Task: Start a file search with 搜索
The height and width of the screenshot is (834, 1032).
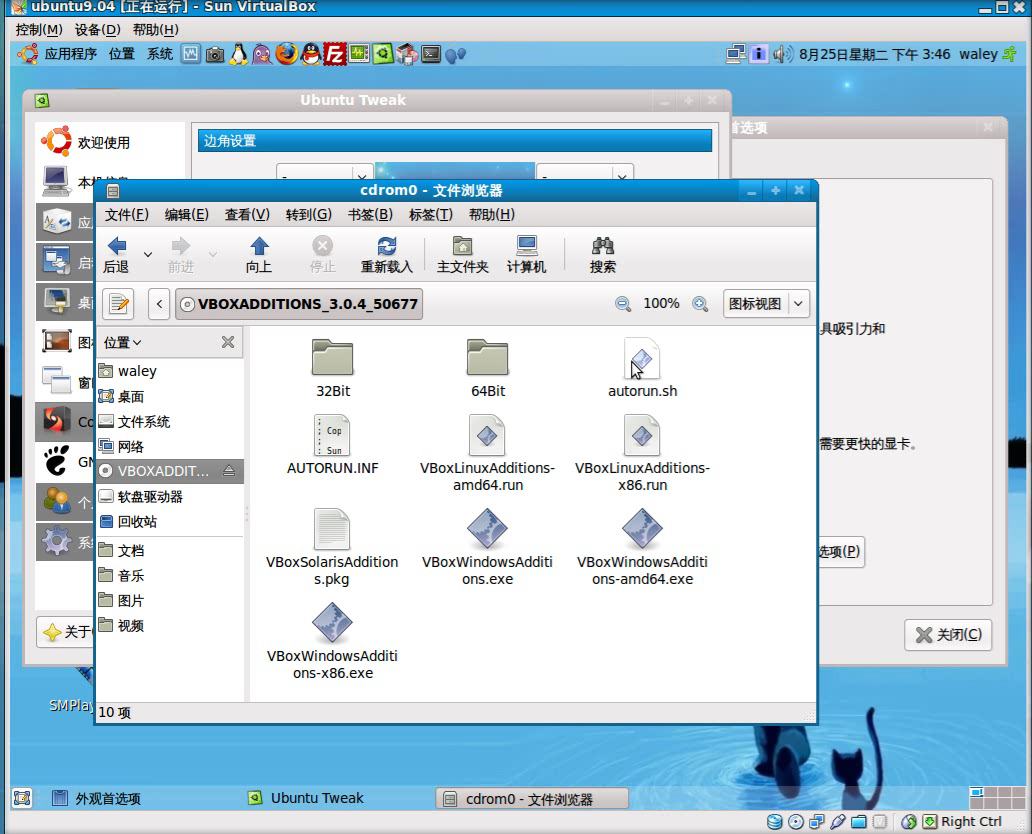Action: 602,255
